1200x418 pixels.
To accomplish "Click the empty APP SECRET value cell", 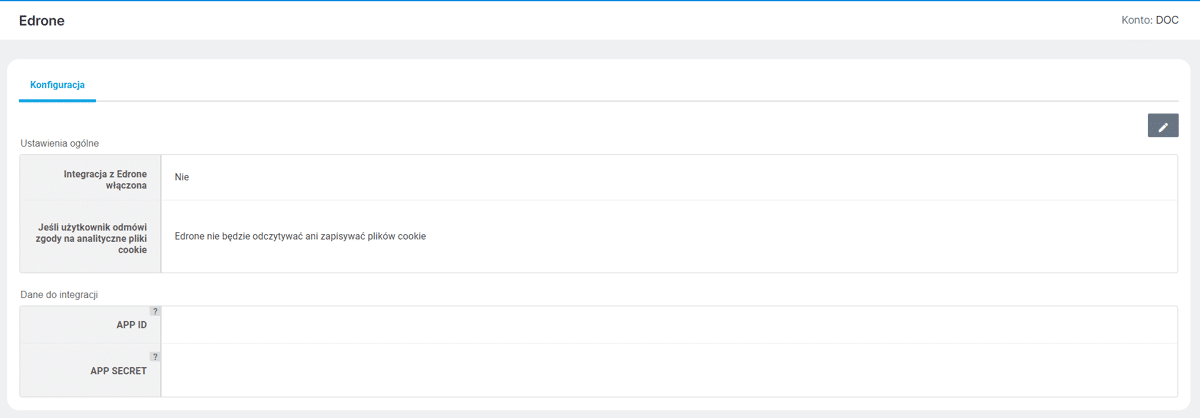I will tap(669, 370).
